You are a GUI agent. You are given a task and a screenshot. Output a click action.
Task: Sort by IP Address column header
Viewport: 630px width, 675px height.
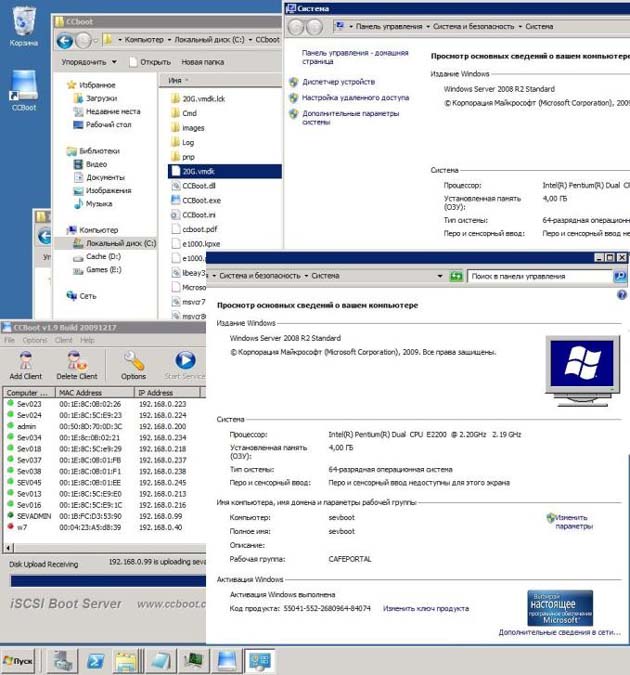point(167,393)
